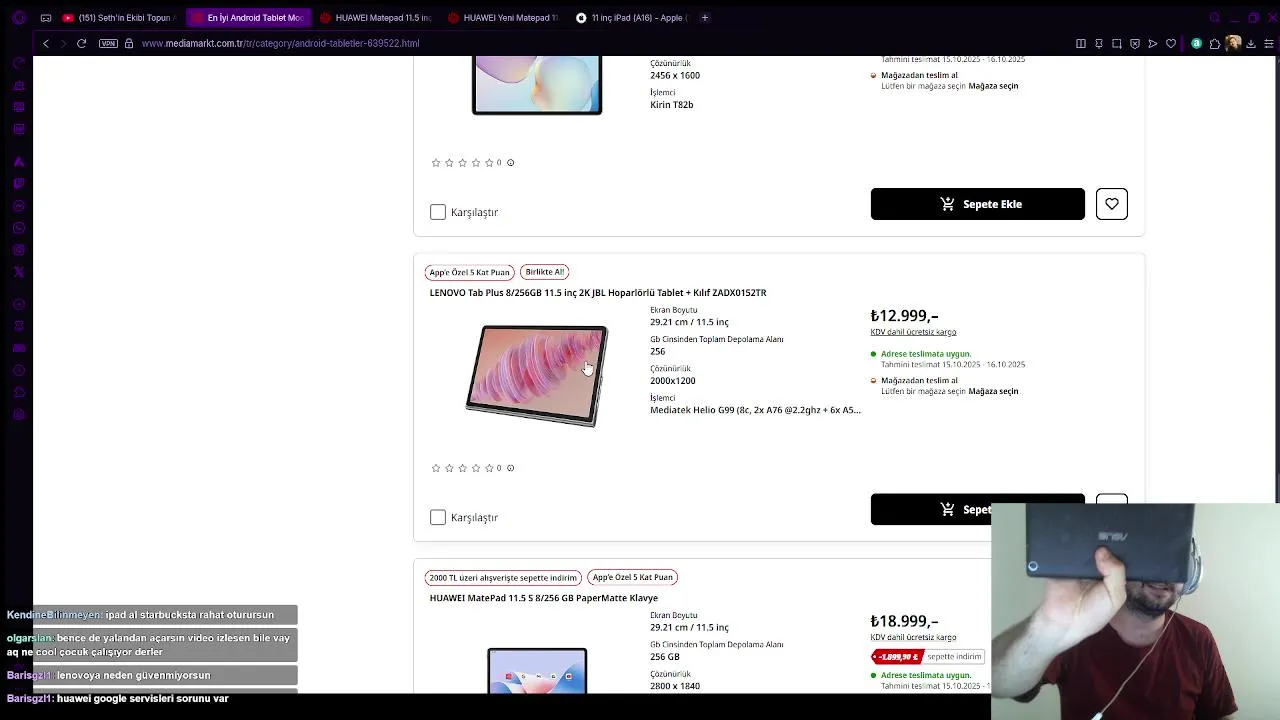Click App'e Özel 5 Kat Puan Lenovo badge
1280x720 pixels.
pos(470,272)
